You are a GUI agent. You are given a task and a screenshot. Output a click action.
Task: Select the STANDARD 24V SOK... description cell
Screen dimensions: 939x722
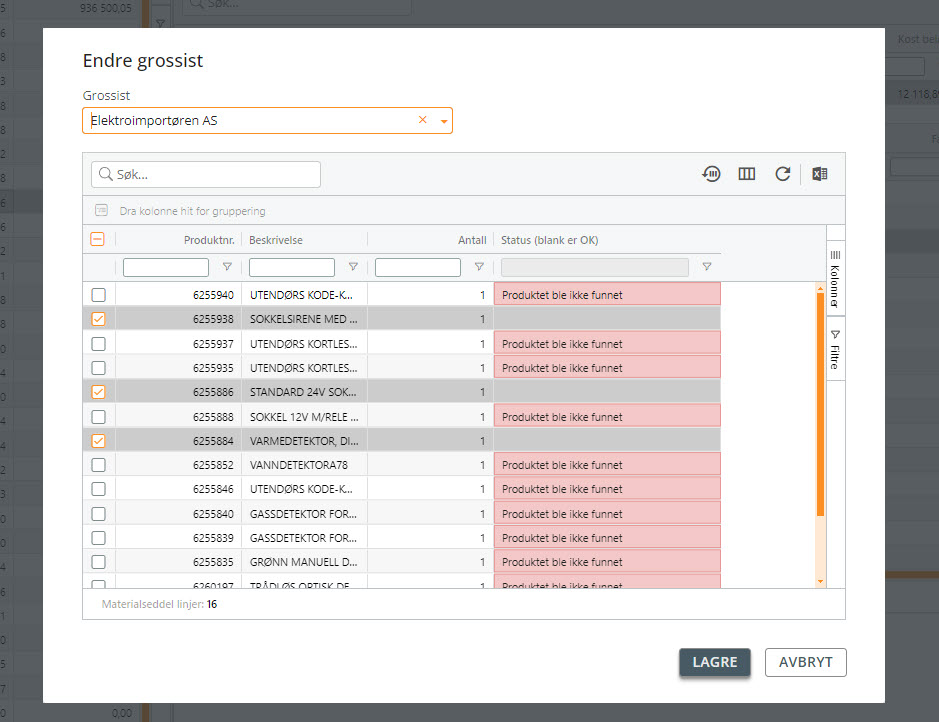(x=304, y=392)
